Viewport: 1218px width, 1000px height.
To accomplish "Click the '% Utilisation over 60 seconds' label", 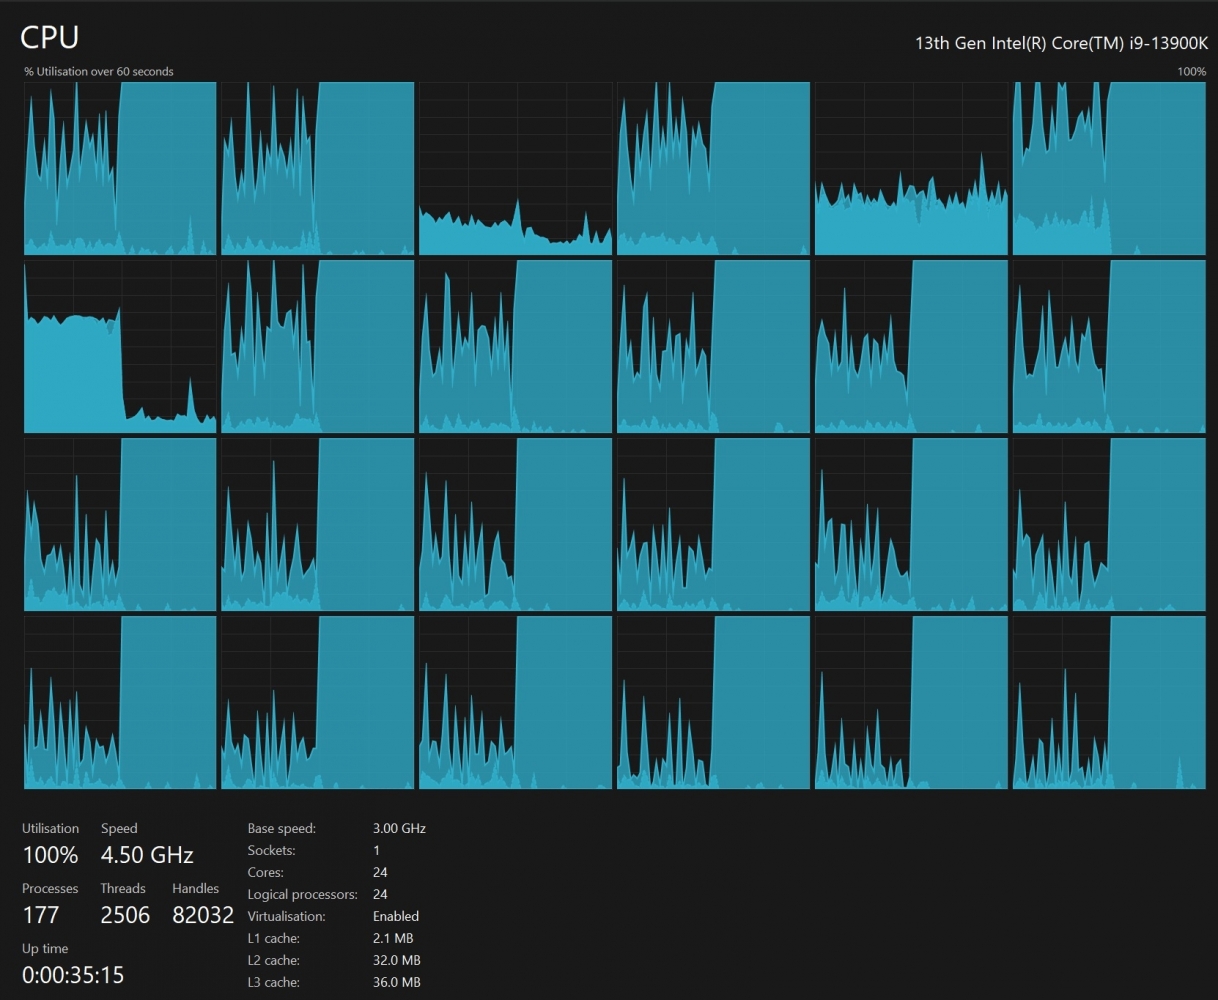I will tap(99, 72).
